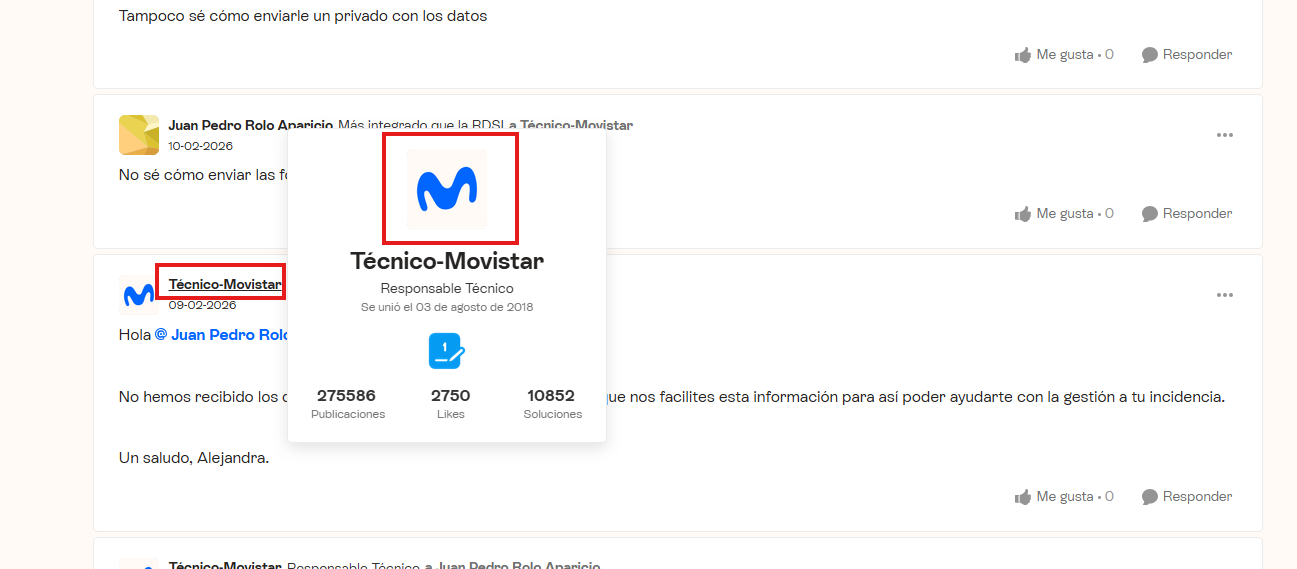Viewport: 1297px width, 569px height.
Task: View the 2750 Likes stat
Action: pos(450,403)
